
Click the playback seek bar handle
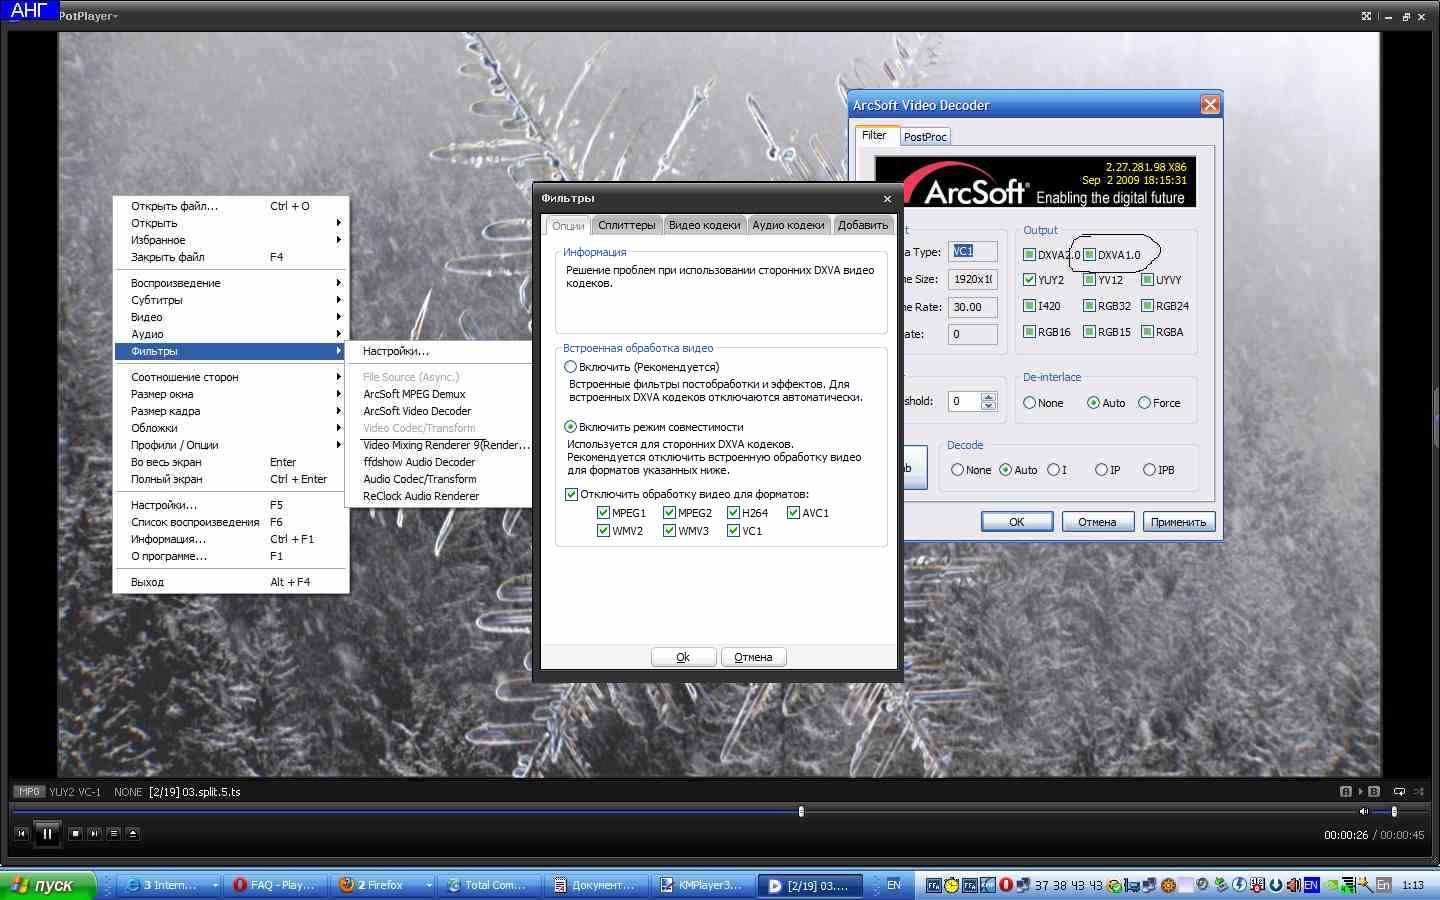tap(801, 811)
